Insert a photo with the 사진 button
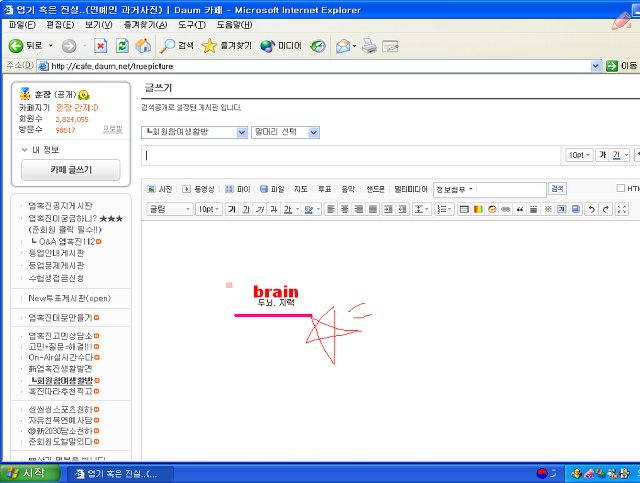The height and width of the screenshot is (483, 640). click(x=160, y=189)
